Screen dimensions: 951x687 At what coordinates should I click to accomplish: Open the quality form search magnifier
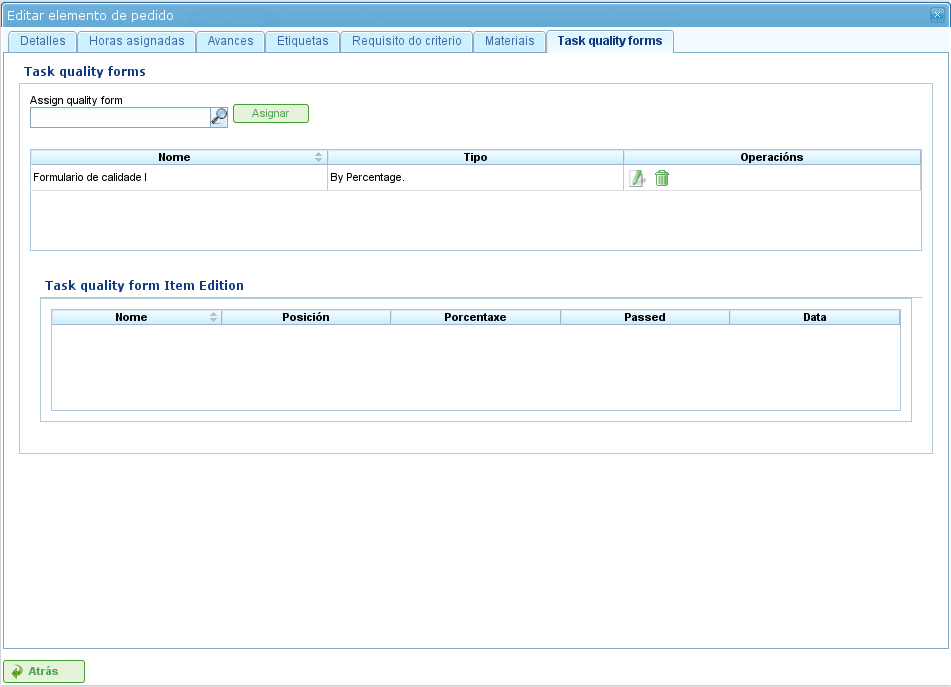[x=219, y=117]
